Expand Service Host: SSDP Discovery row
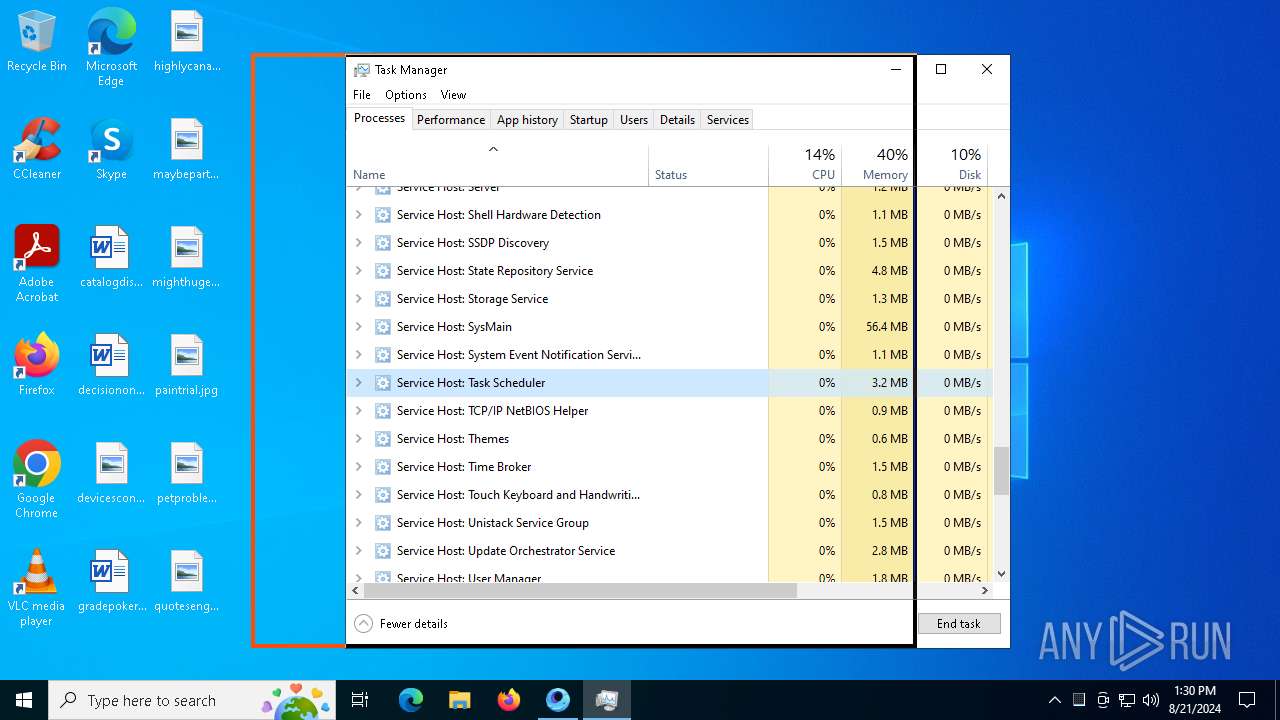Image resolution: width=1280 pixels, height=720 pixels. (x=359, y=243)
